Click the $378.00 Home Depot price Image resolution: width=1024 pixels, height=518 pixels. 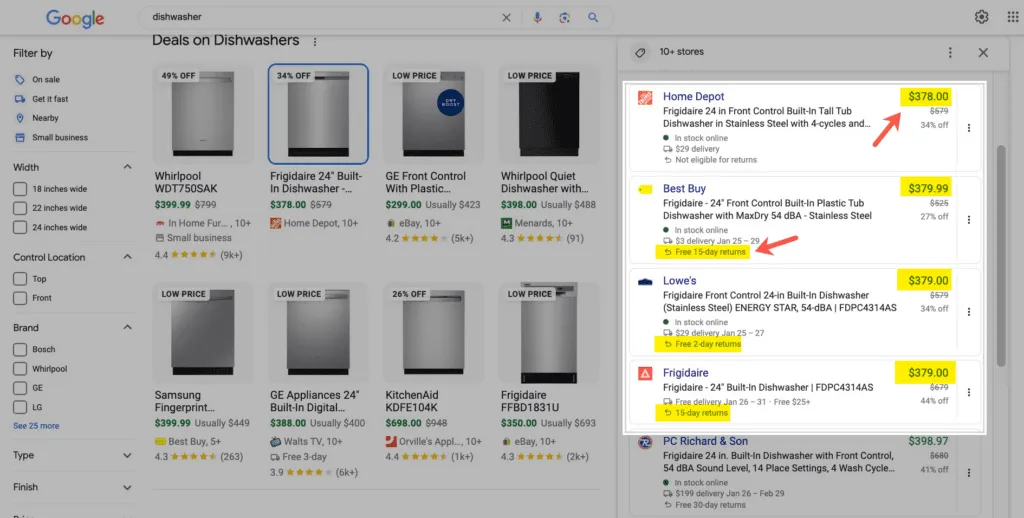click(x=928, y=97)
